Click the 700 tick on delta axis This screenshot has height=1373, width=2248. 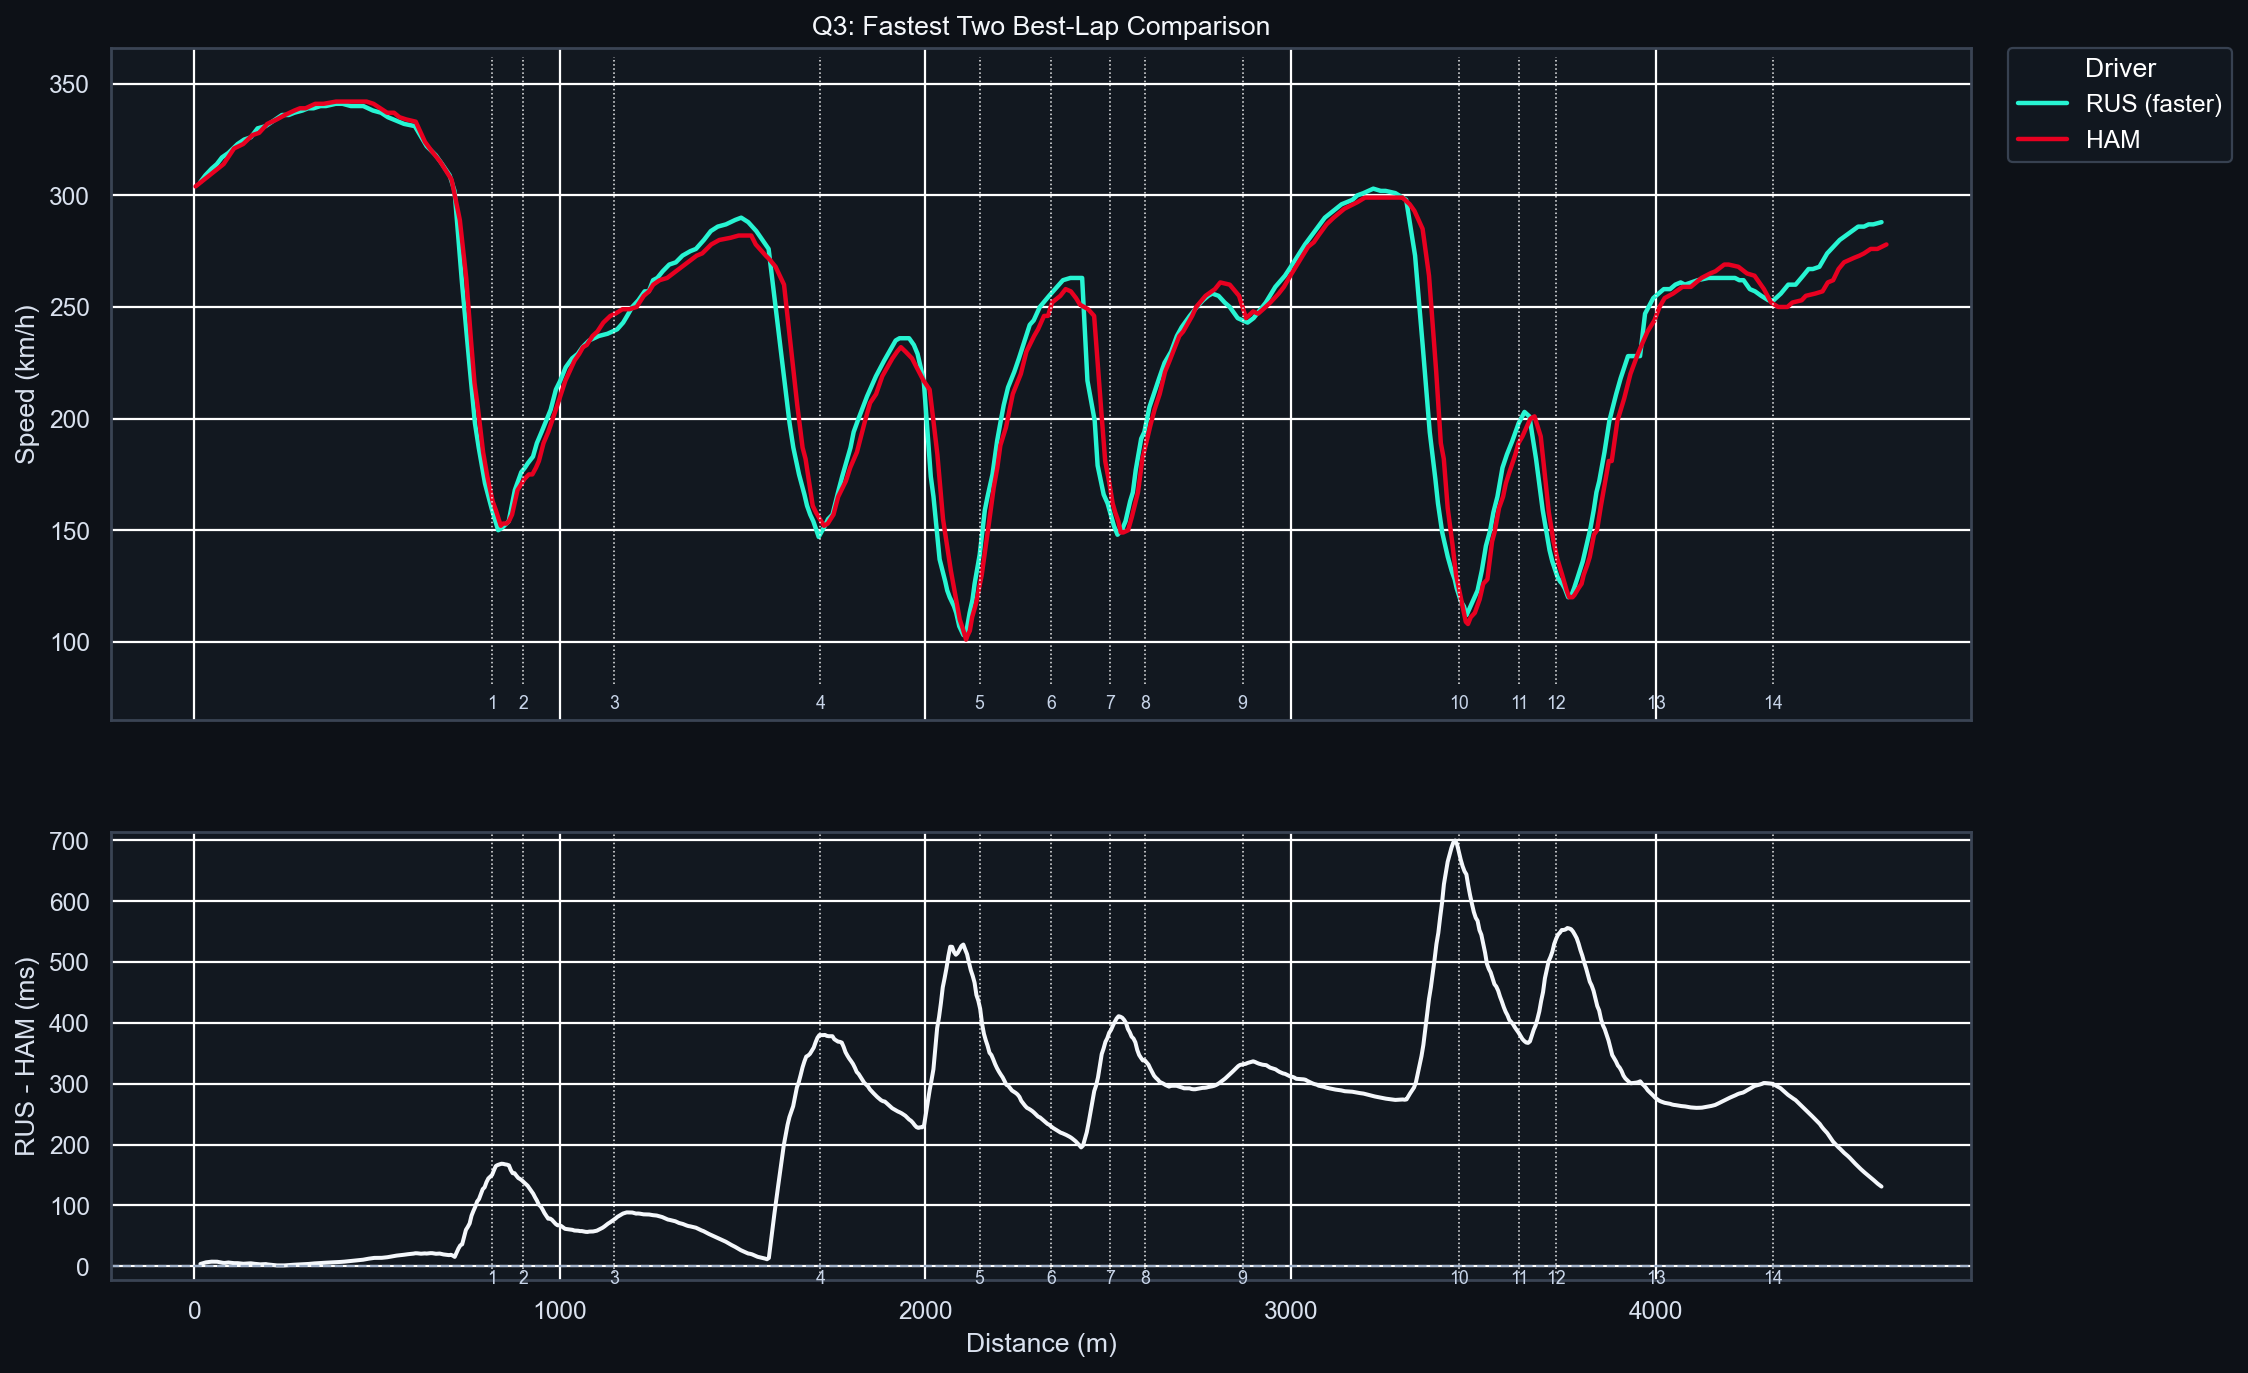pyautogui.click(x=69, y=842)
